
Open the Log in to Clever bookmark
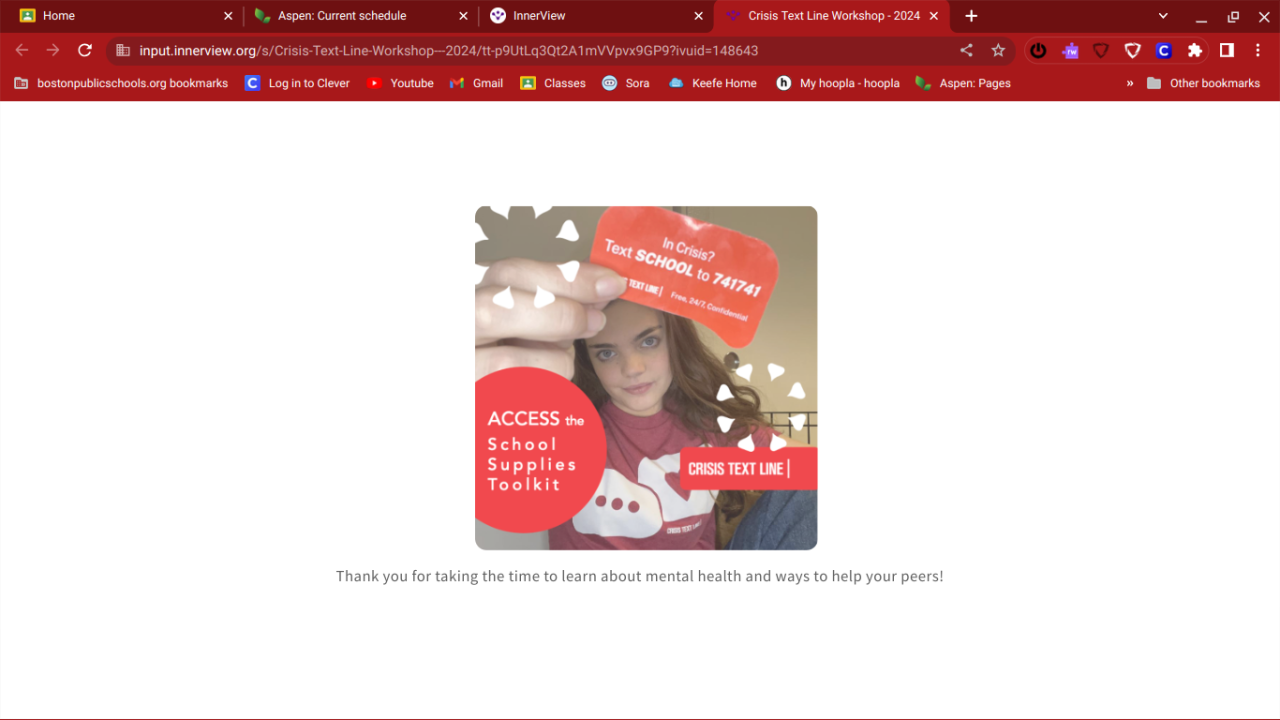pos(298,83)
